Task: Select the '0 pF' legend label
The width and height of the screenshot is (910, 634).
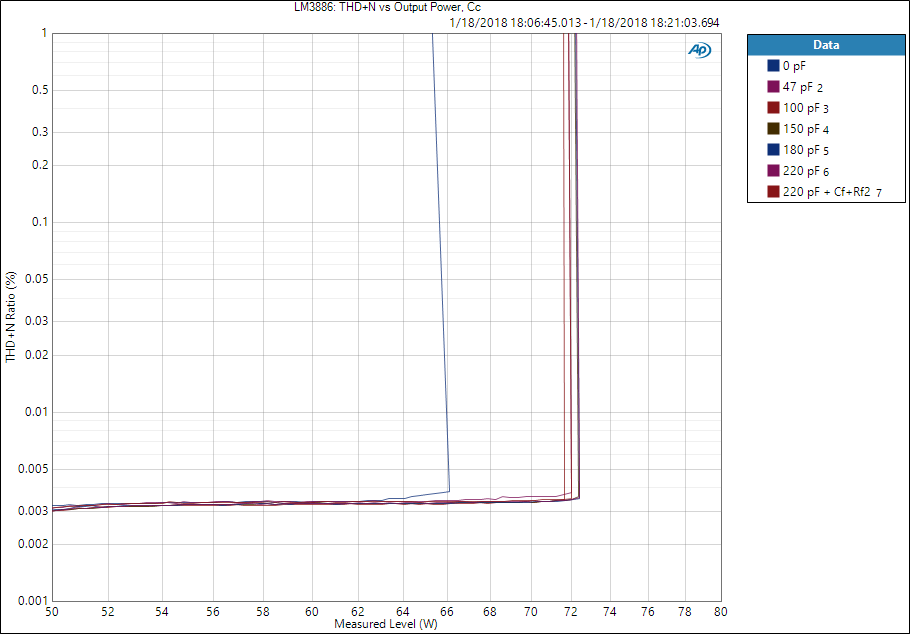Action: pos(795,66)
